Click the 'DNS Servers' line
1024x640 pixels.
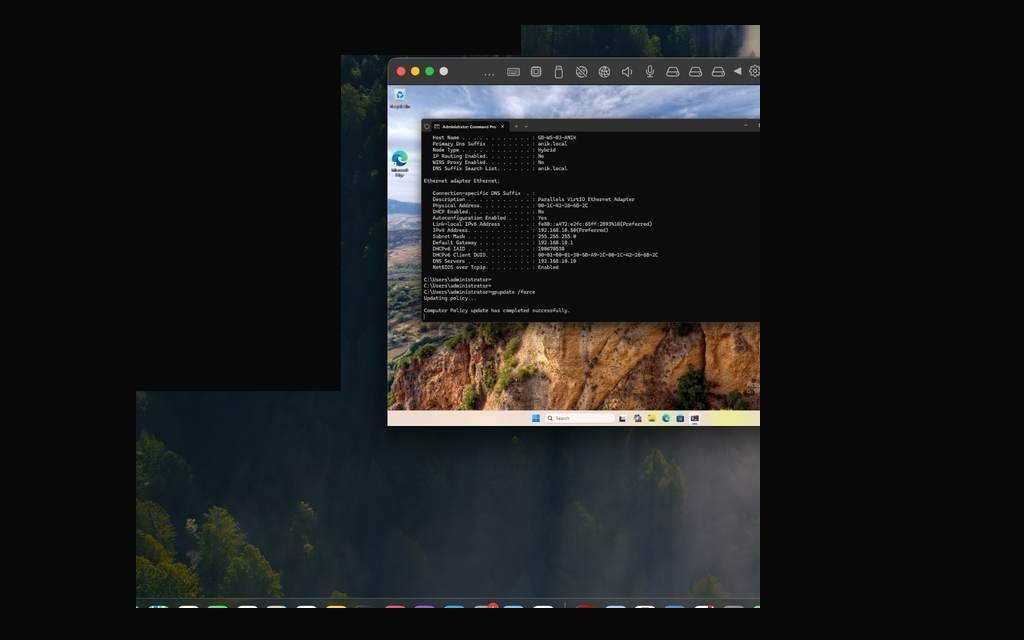(x=504, y=261)
